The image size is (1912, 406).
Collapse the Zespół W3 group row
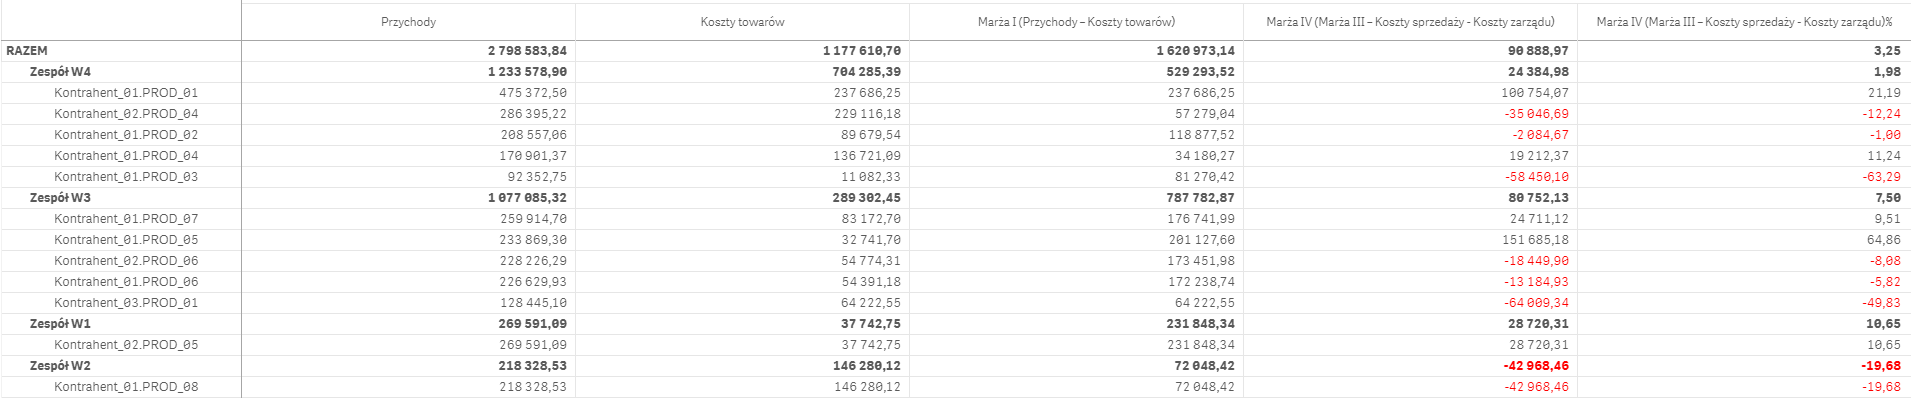(x=60, y=198)
